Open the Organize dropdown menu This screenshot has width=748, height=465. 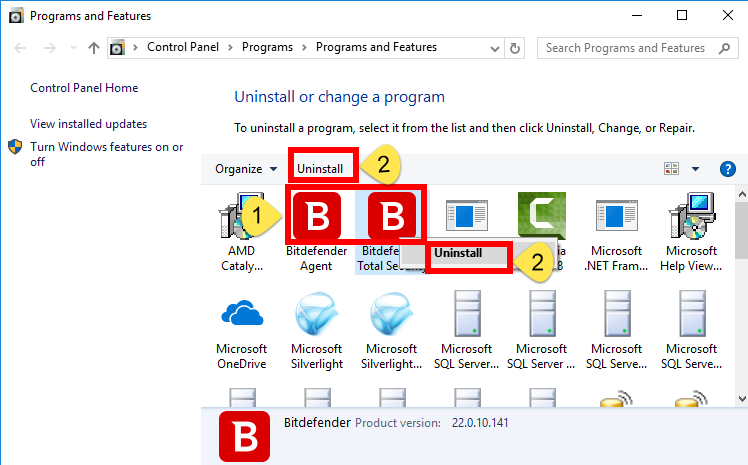[x=246, y=169]
